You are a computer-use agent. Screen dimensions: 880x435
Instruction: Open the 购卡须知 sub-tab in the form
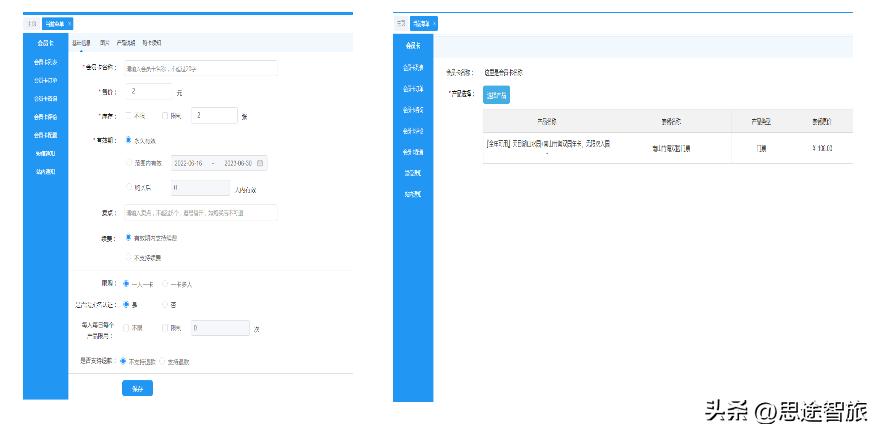click(x=152, y=43)
